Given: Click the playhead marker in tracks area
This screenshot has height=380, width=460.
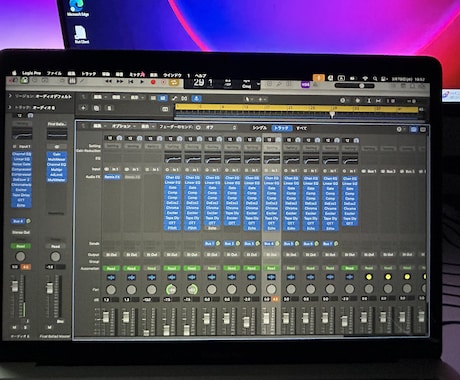Looking at the screenshot, I should pos(332,115).
